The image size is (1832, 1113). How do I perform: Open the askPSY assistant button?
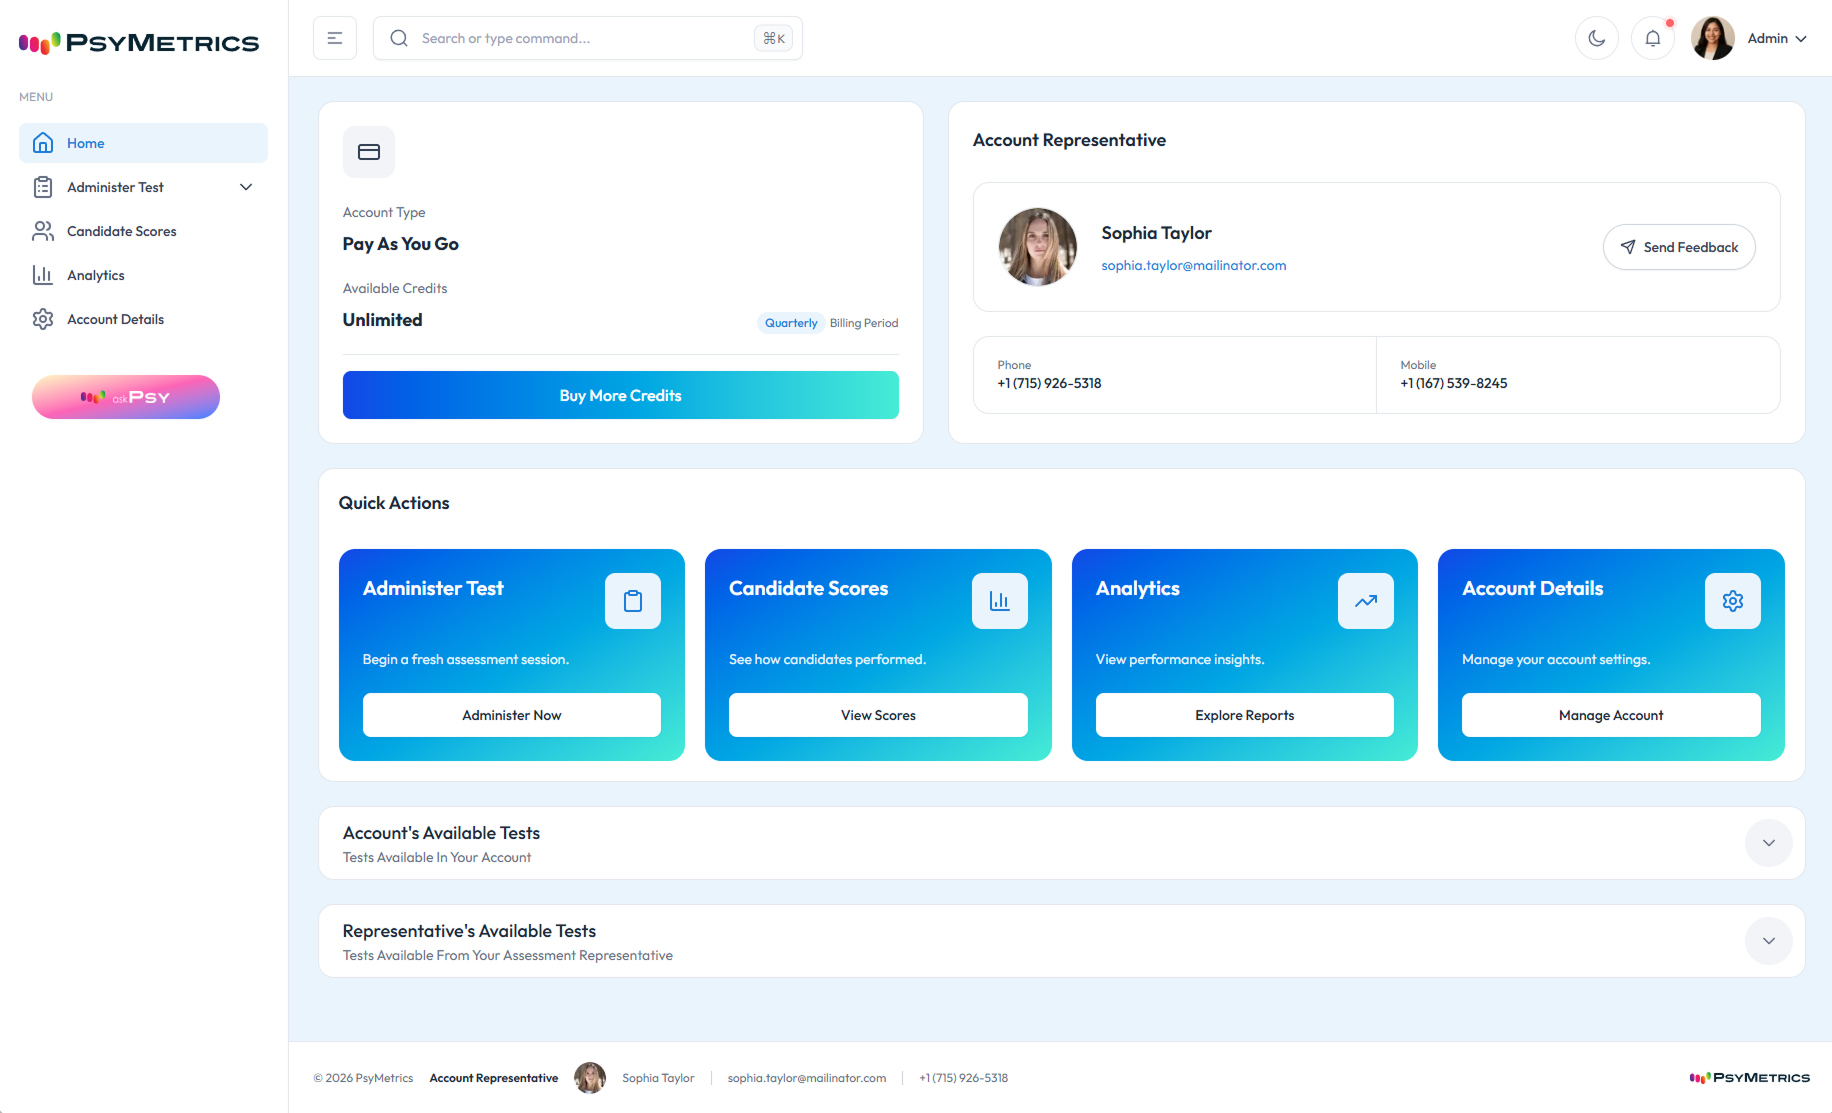126,397
